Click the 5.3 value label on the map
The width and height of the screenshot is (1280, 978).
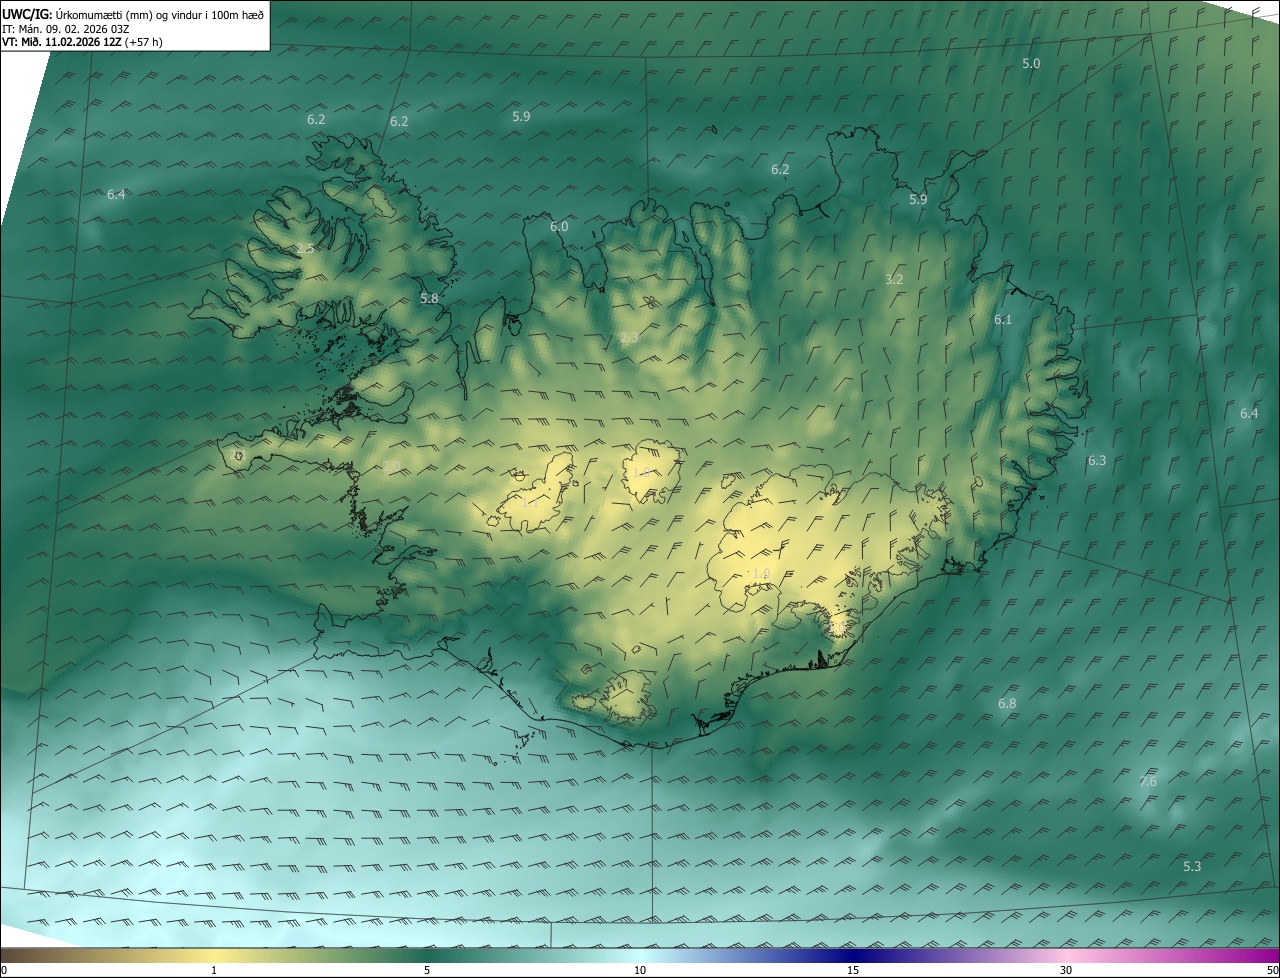click(x=1192, y=867)
